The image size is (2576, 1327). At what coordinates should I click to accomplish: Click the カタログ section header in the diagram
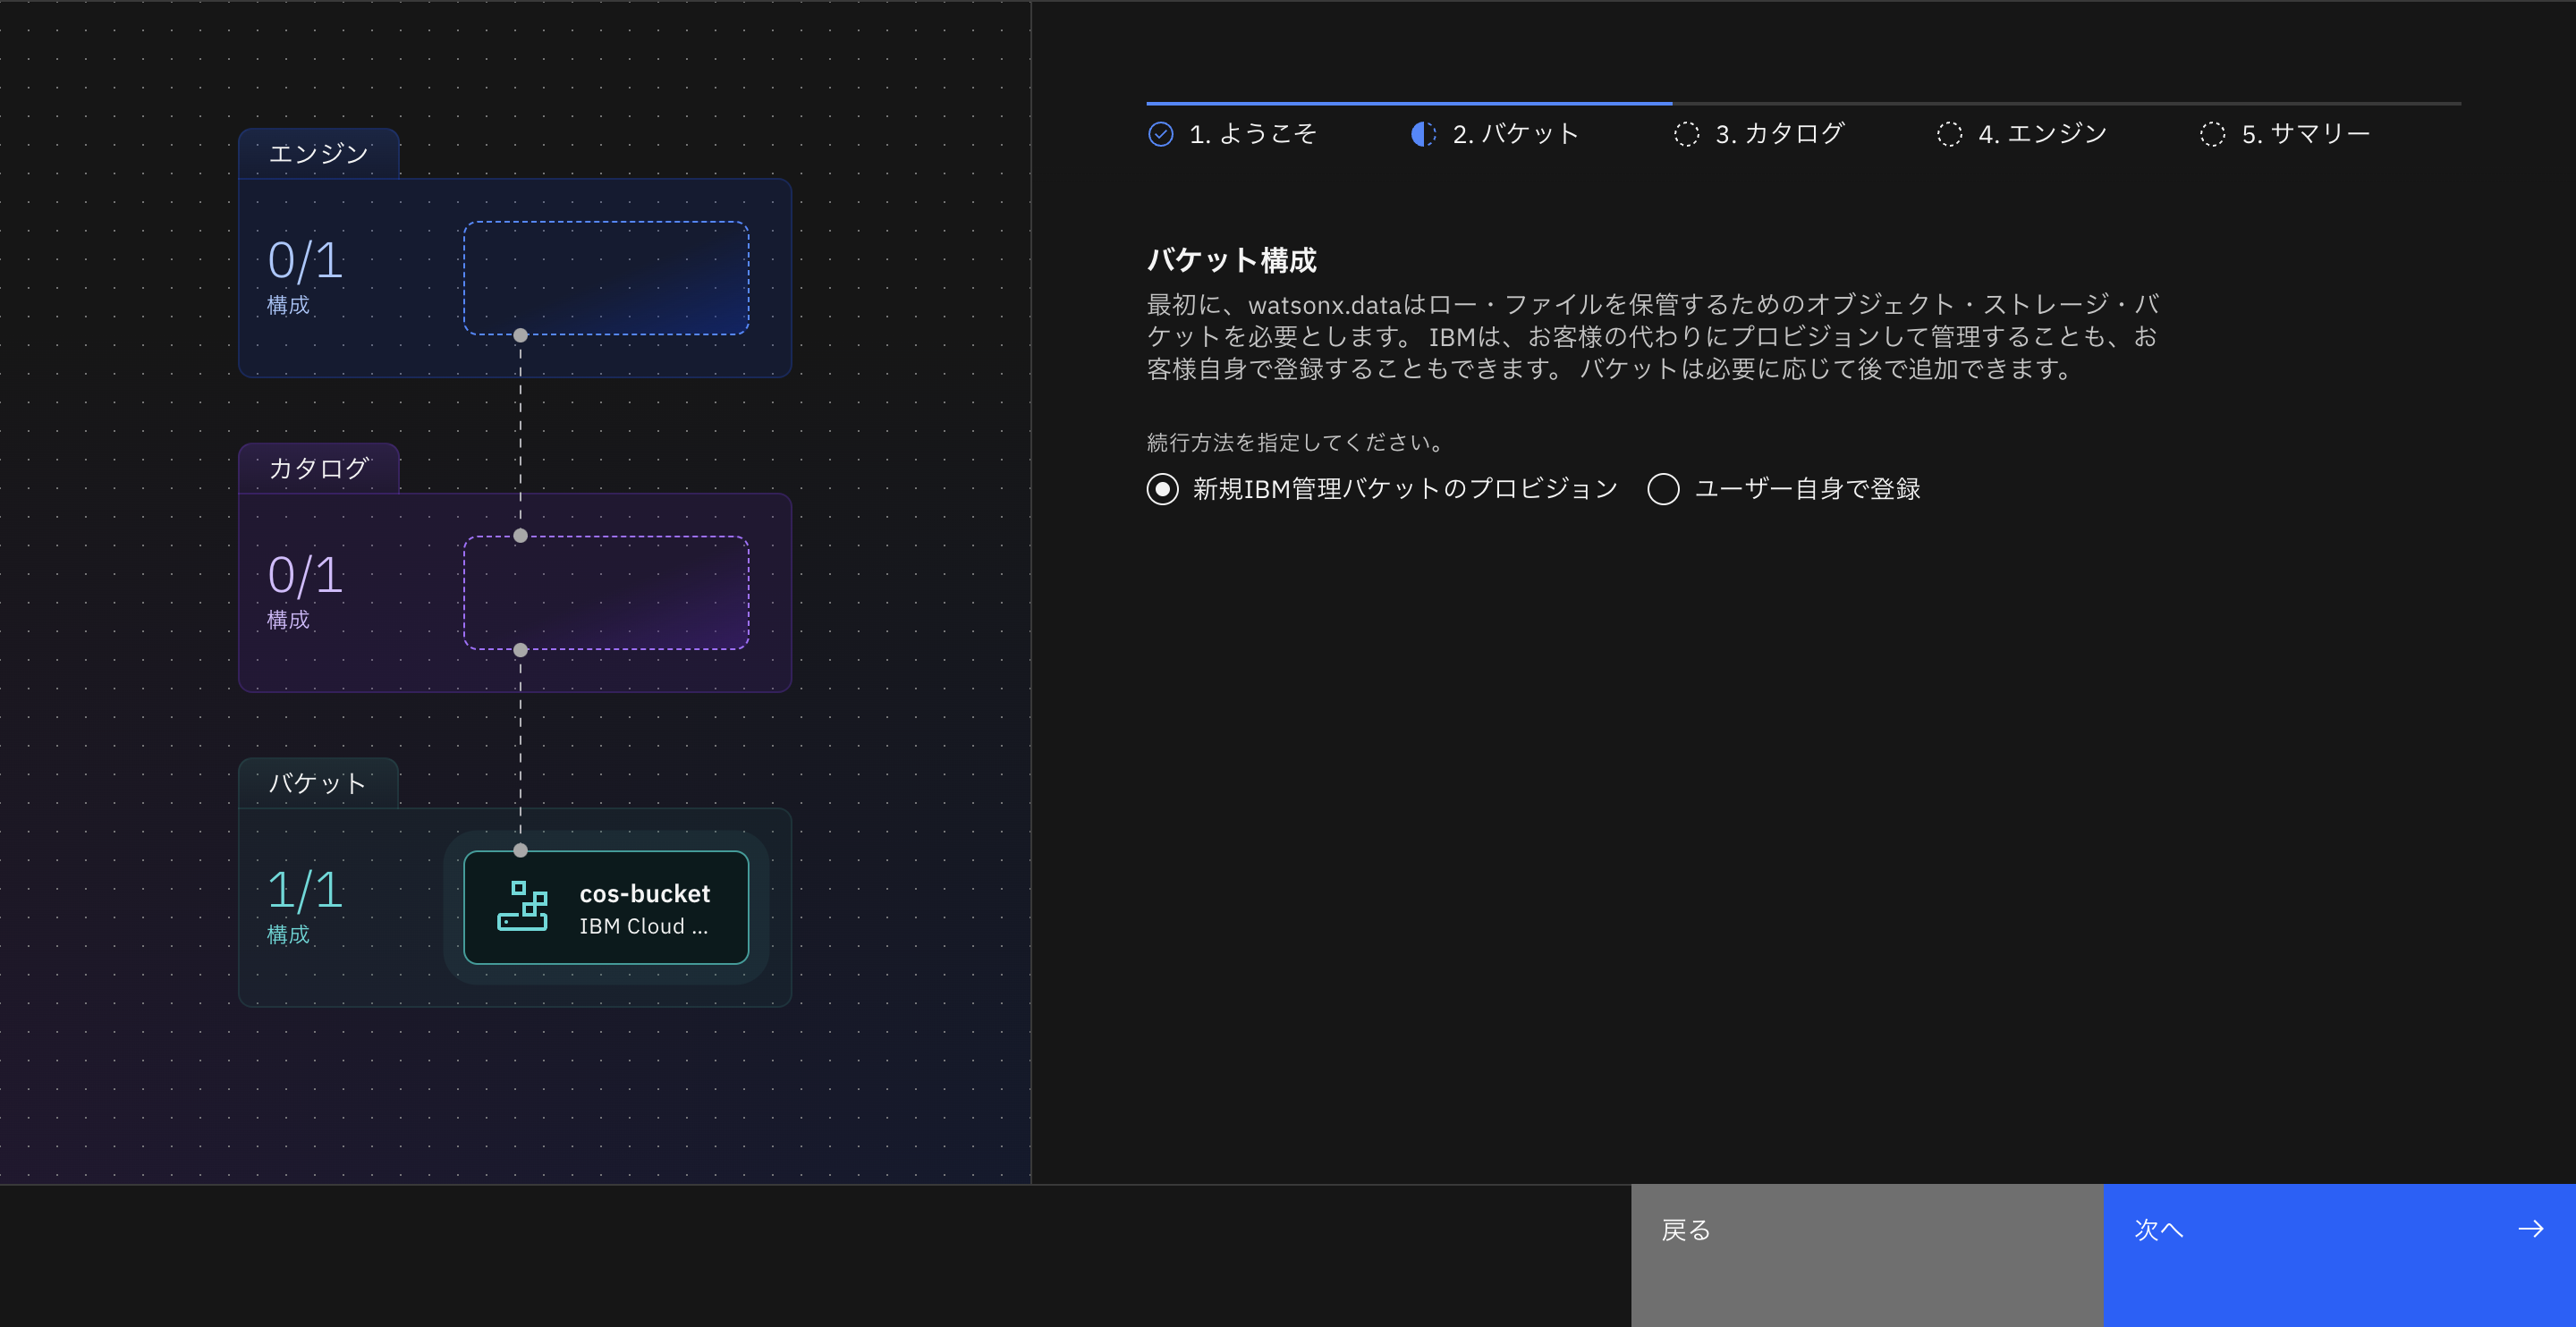coord(318,467)
